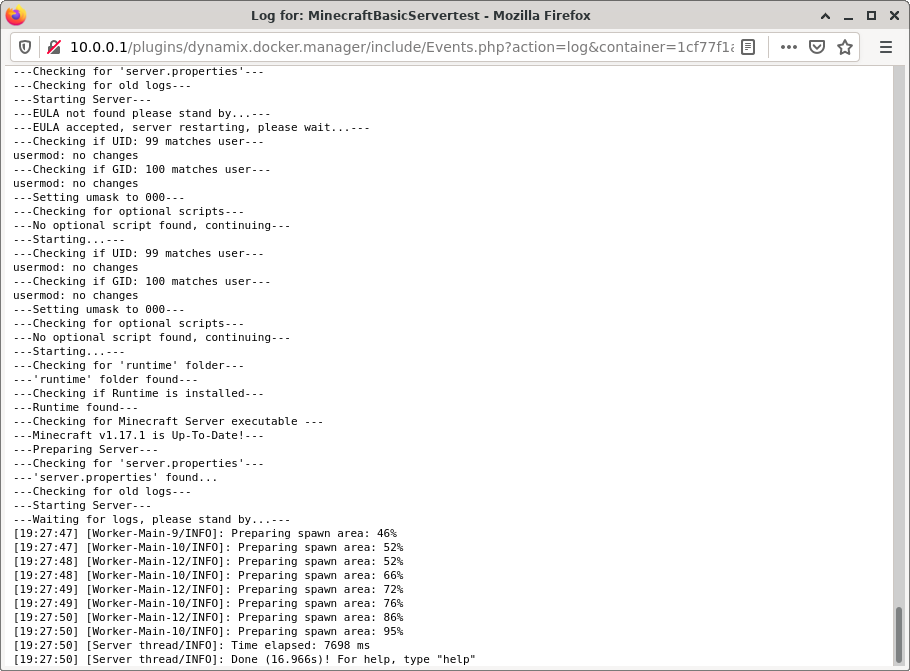
Task: Click 'Preparing spawn area: 76%' line
Action: [208, 604]
